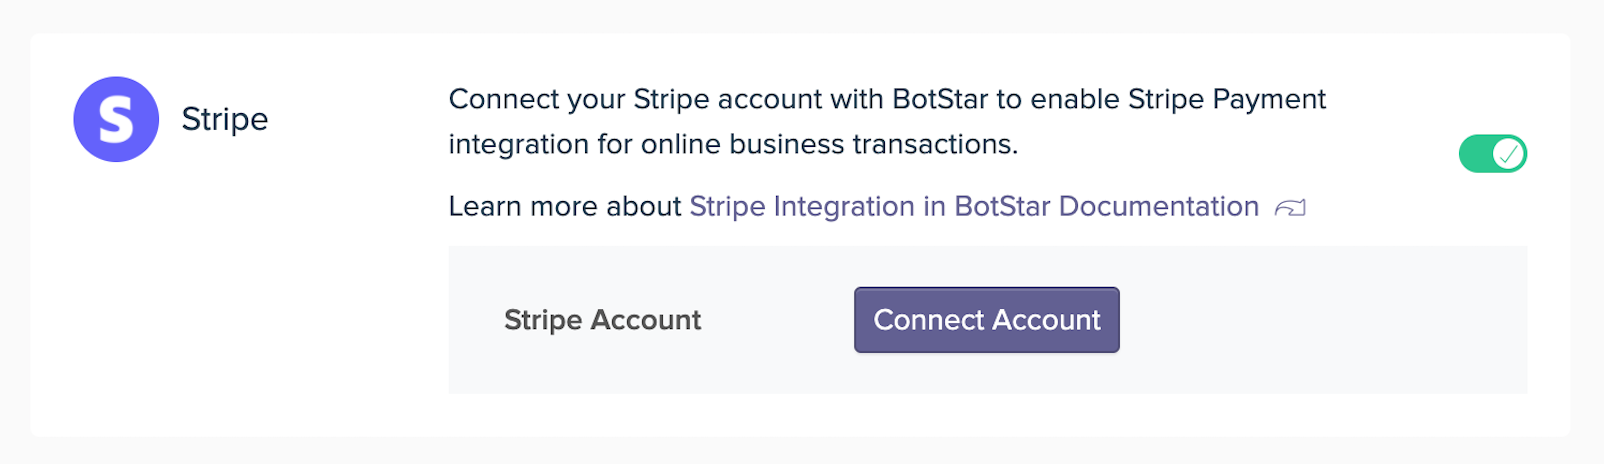1604x464 pixels.
Task: Select the white Stripe integration card background
Action: 240,300
